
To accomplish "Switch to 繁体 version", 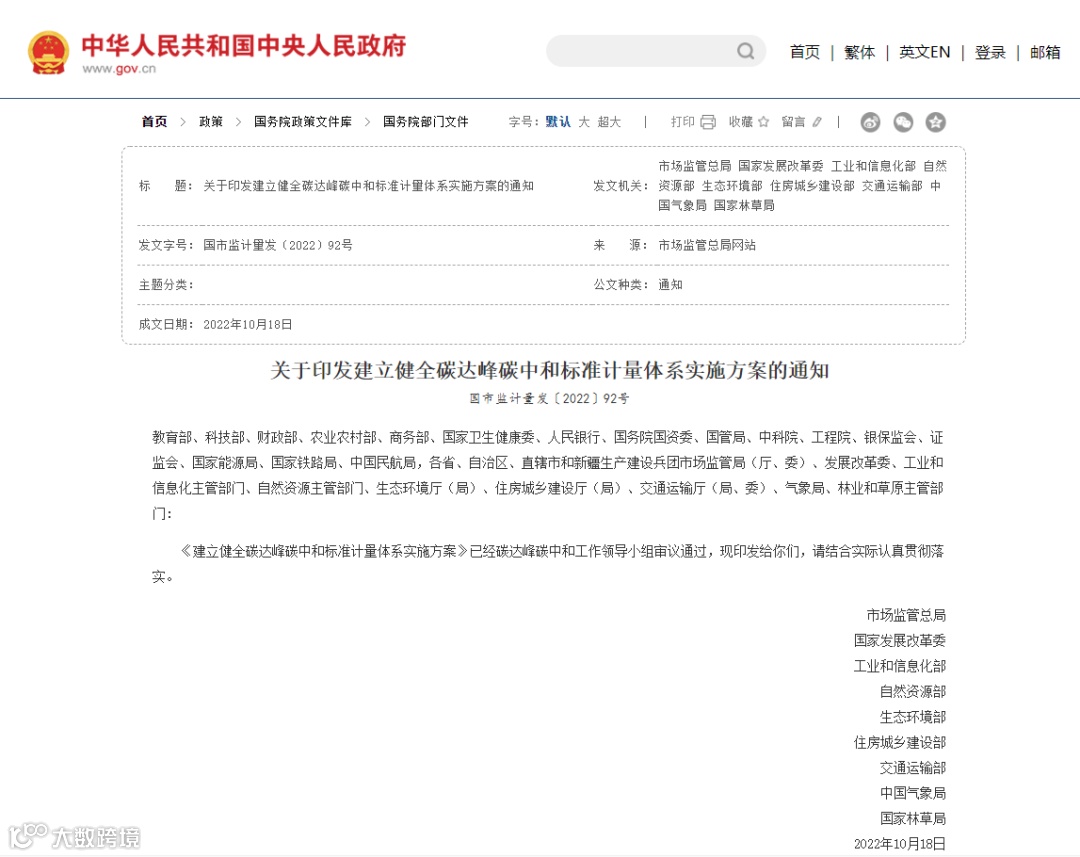I will point(860,52).
